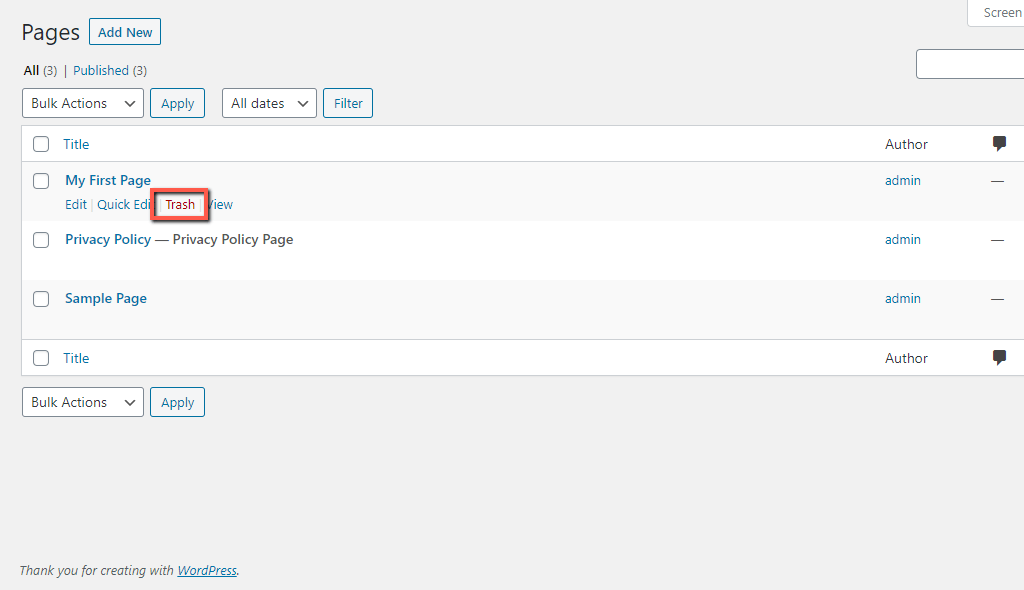Open the WordPress link in footer
Viewport: 1024px width, 590px height.
207,570
